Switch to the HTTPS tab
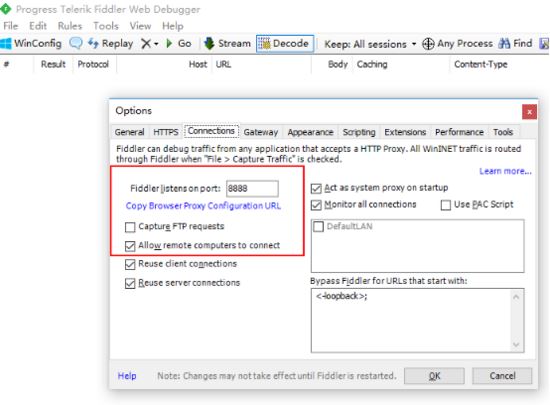The height and width of the screenshot is (405, 550). pos(166,132)
